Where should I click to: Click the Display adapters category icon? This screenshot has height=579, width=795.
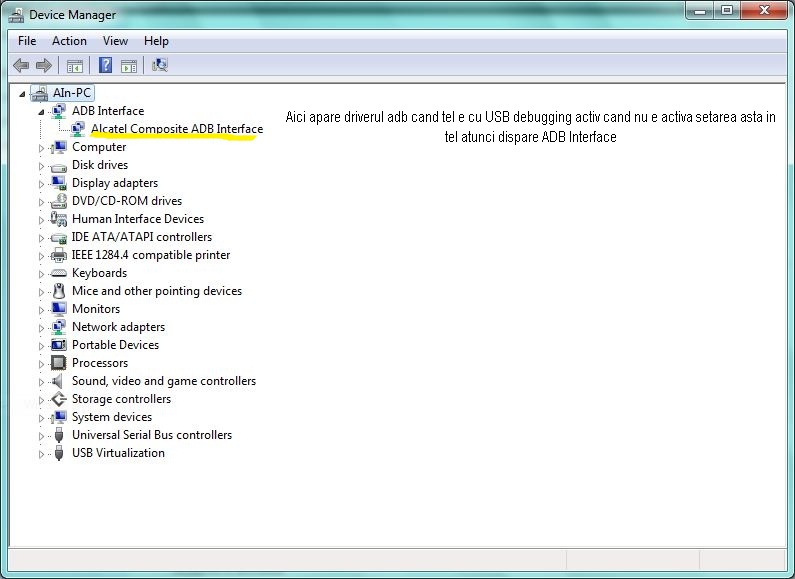[x=59, y=183]
